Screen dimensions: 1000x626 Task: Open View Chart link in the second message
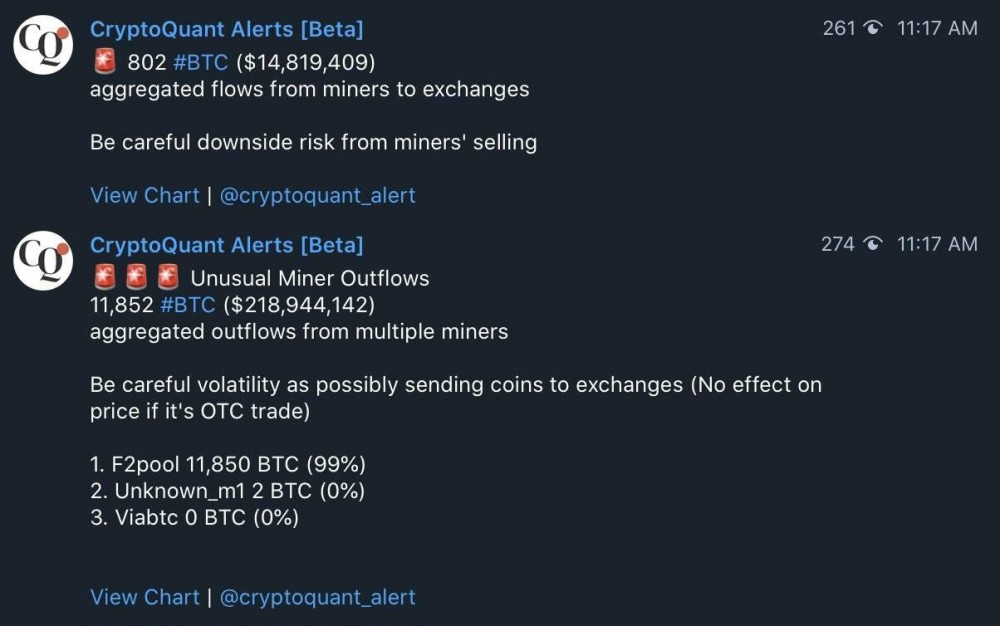pos(144,597)
